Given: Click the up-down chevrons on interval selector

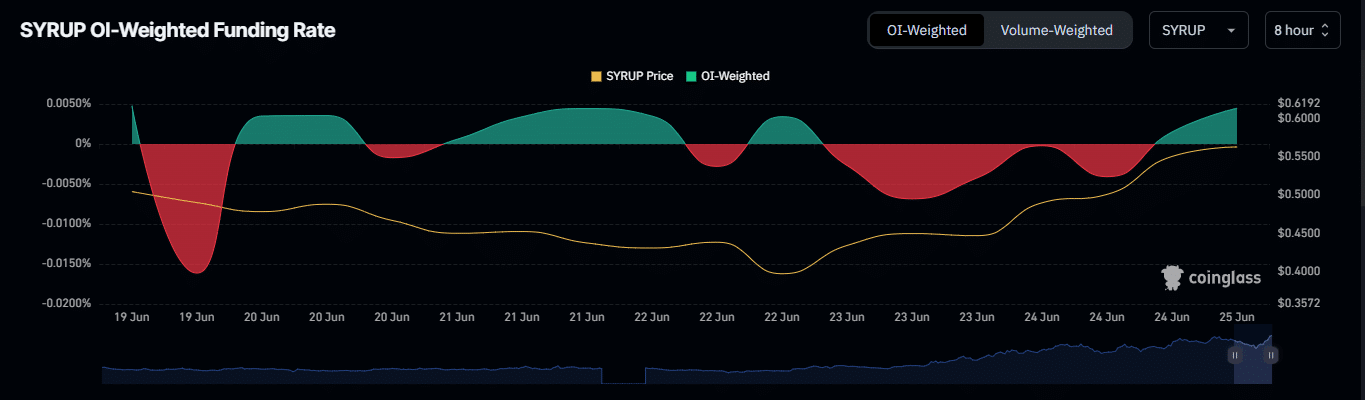Looking at the screenshot, I should [x=1325, y=30].
